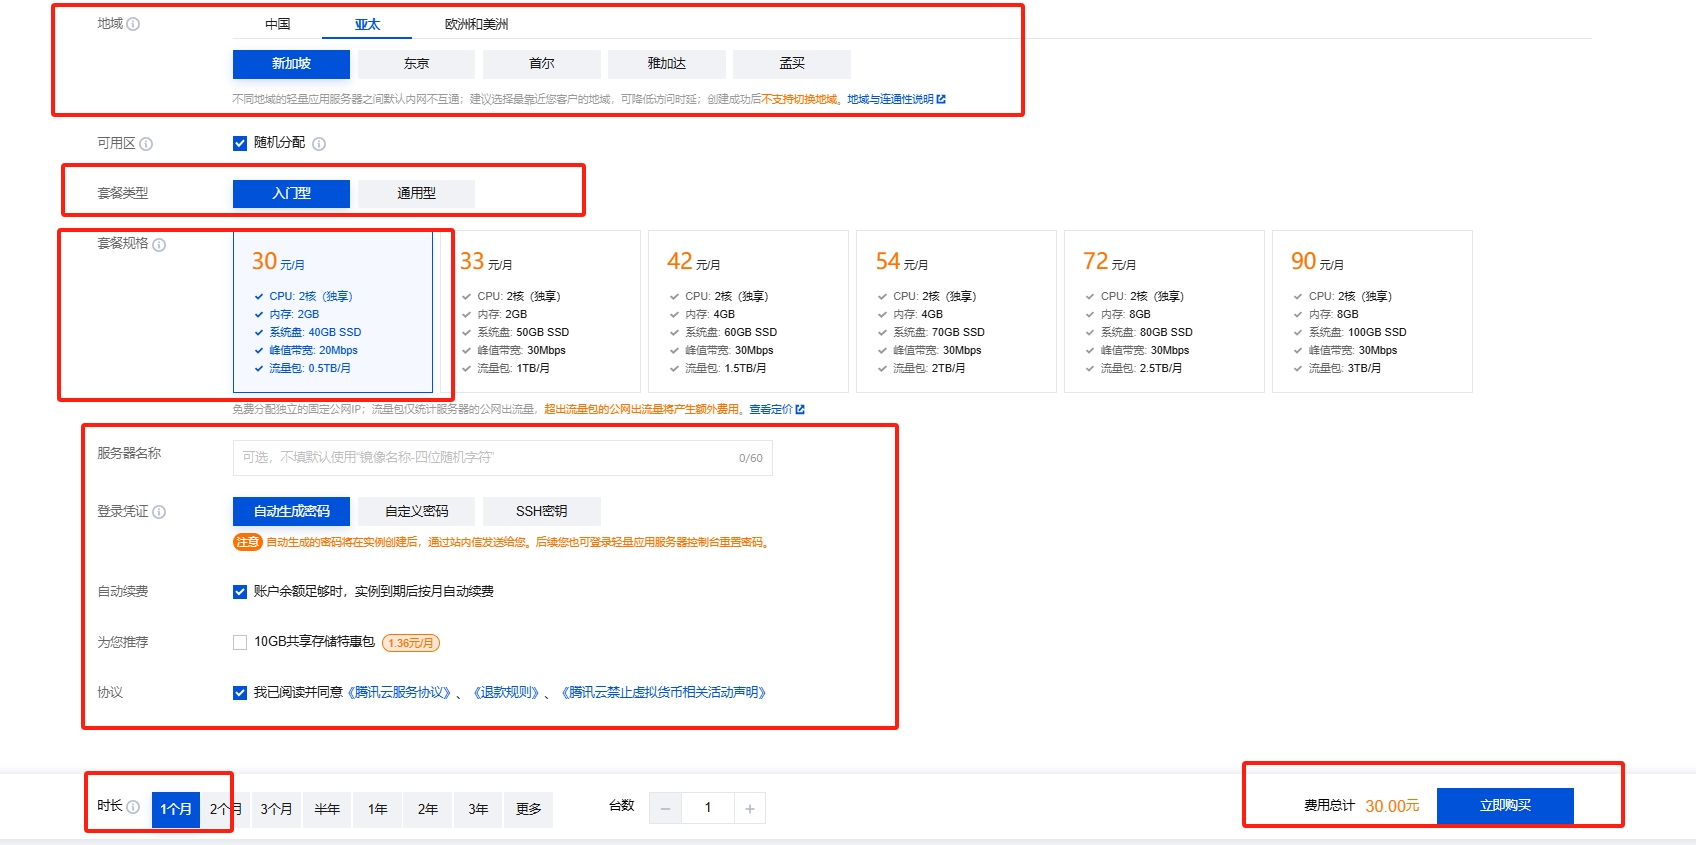The image size is (1696, 845).
Task: Toggle the 自动续费 checkbox
Action: pos(240,592)
